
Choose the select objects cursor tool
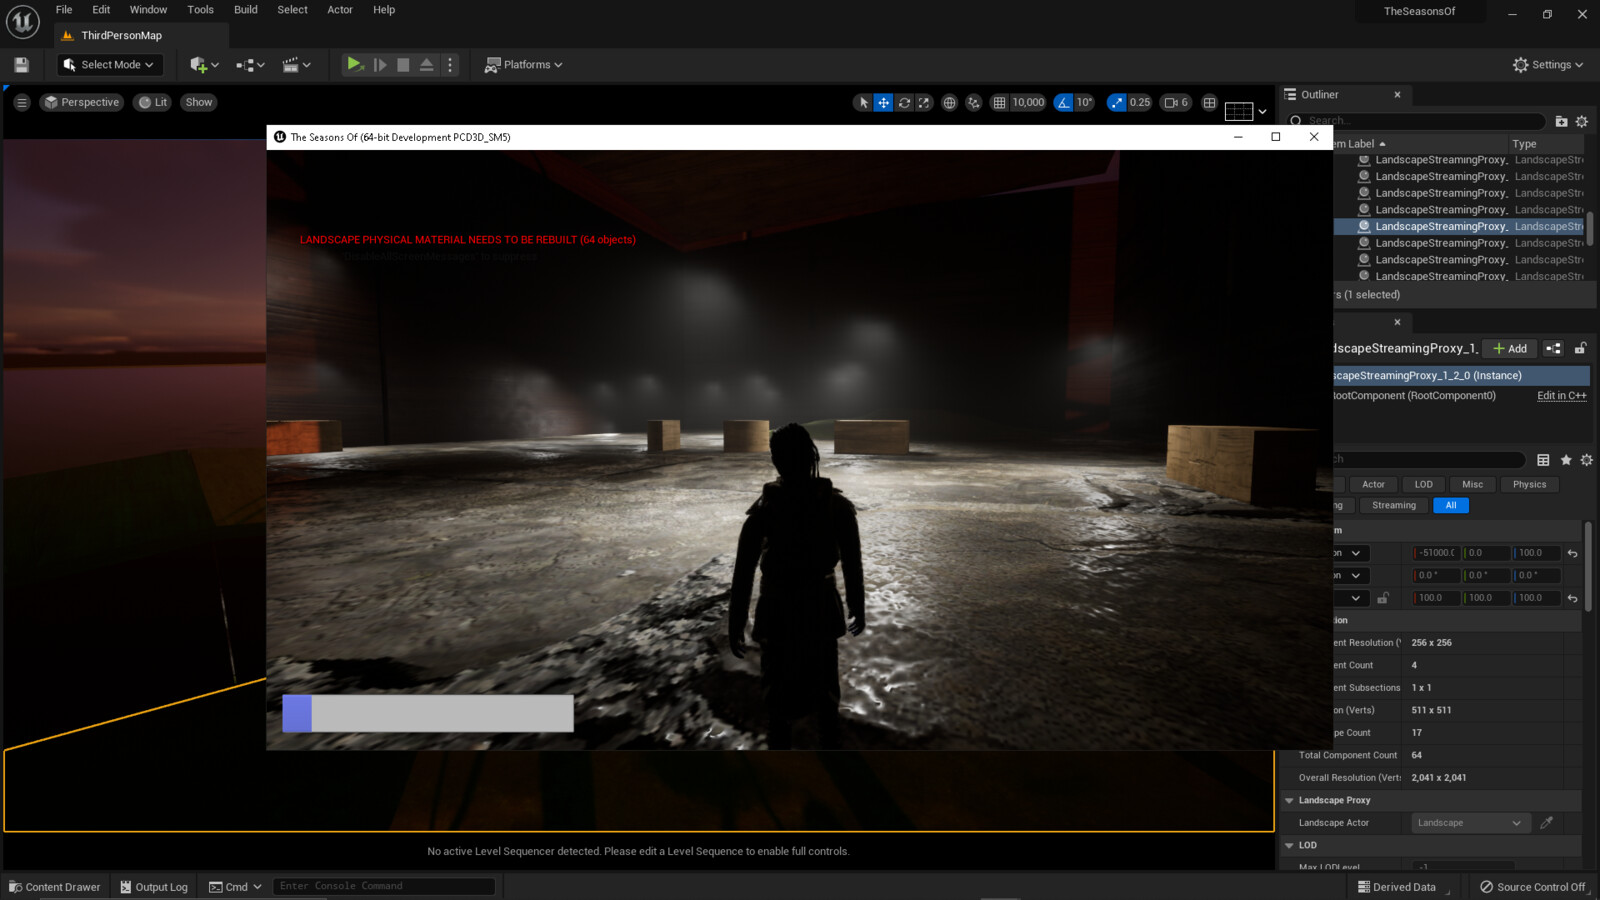[864, 102]
